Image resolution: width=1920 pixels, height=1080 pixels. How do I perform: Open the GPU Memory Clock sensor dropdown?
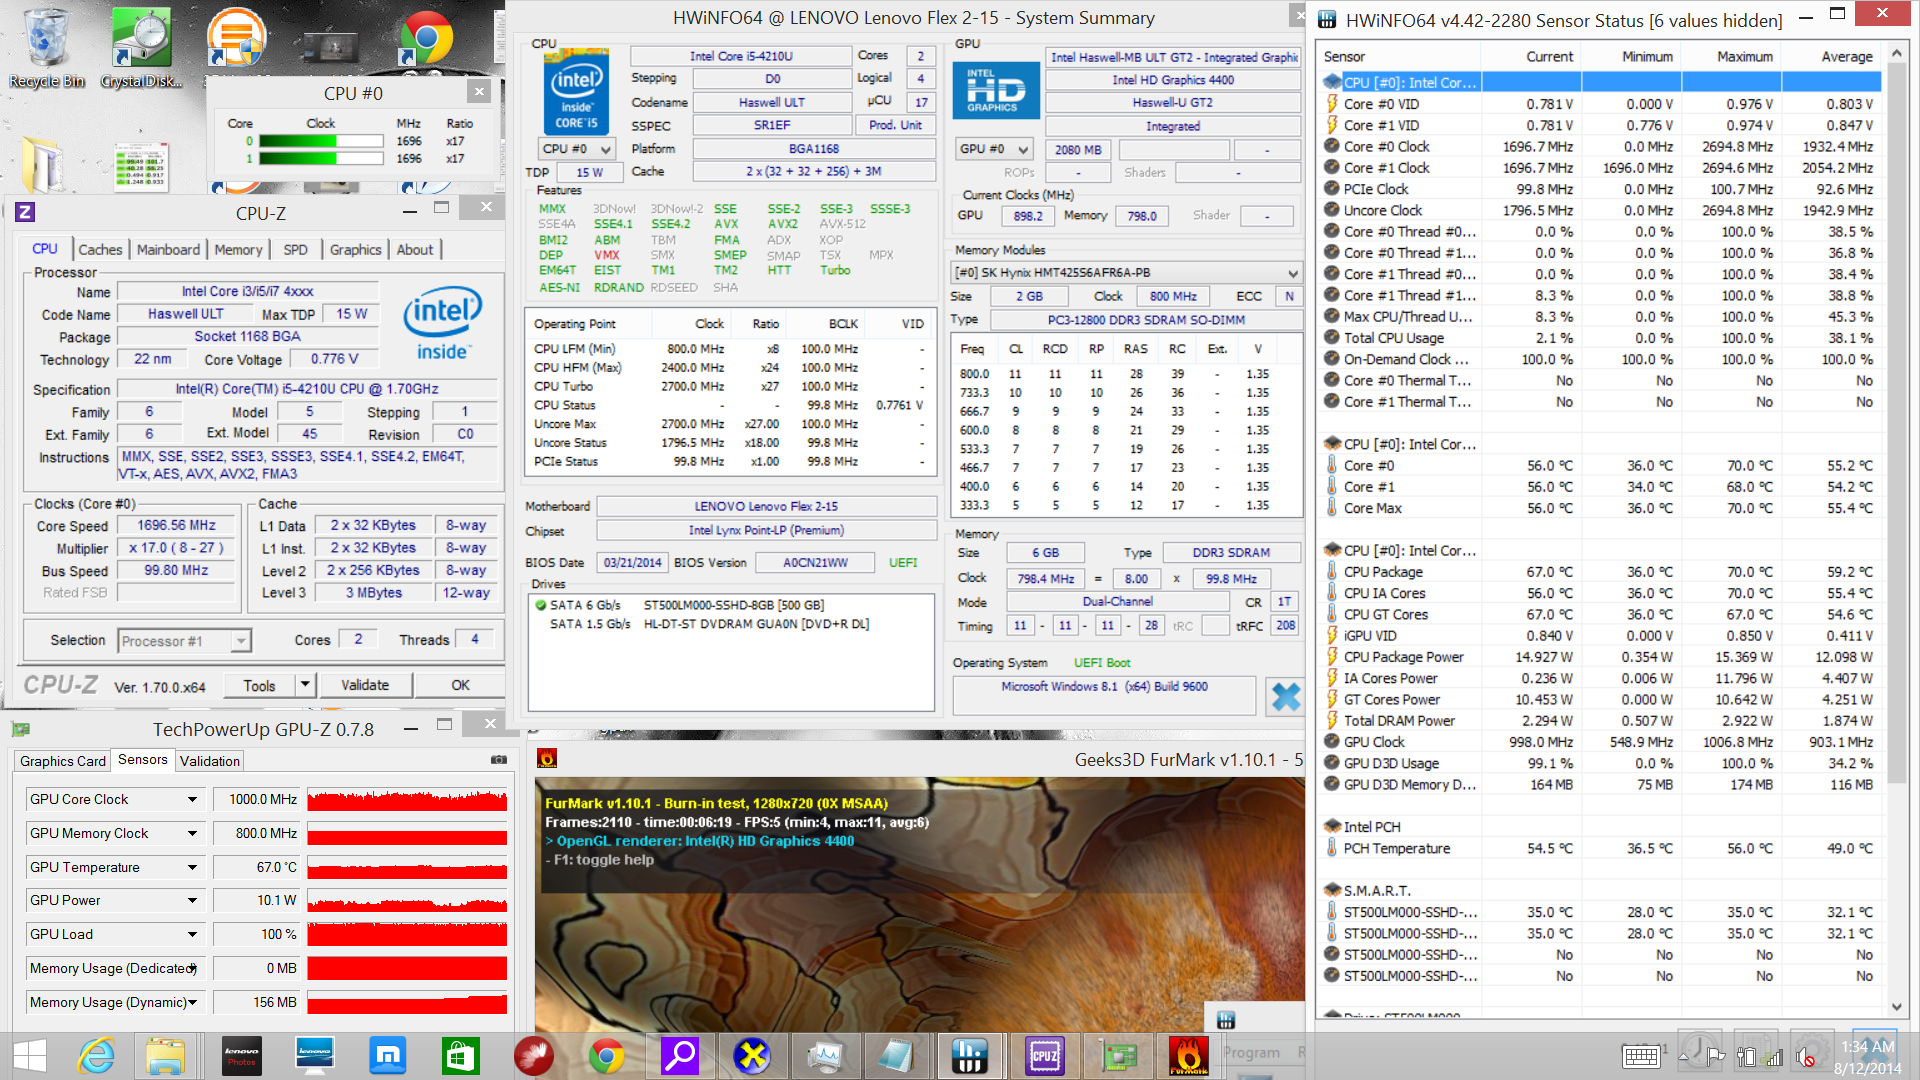pos(192,834)
